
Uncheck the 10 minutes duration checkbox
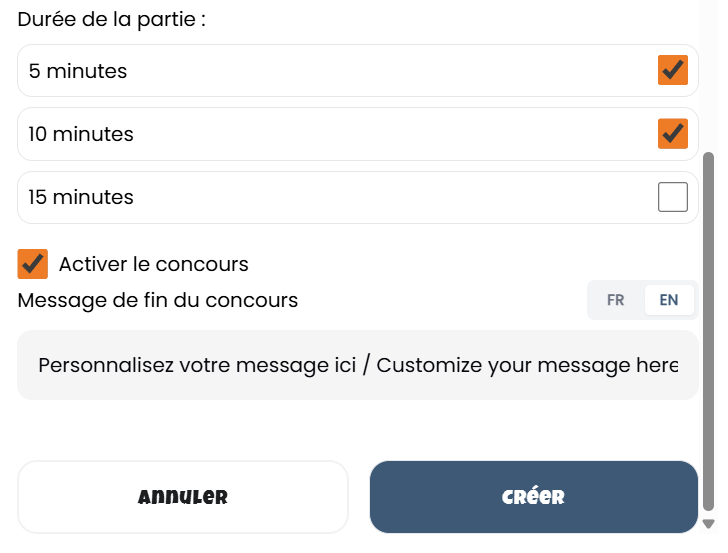672,133
